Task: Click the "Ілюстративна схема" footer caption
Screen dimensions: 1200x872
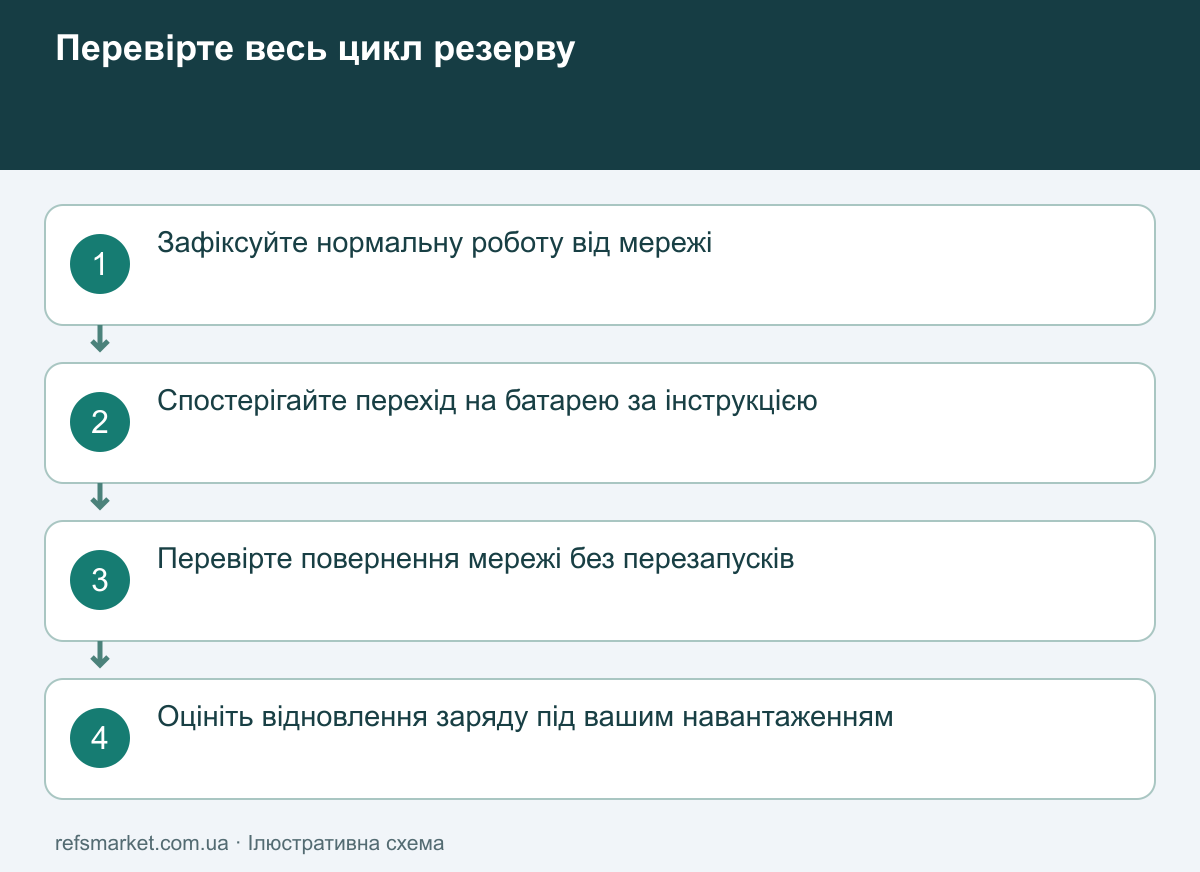Action: point(346,843)
